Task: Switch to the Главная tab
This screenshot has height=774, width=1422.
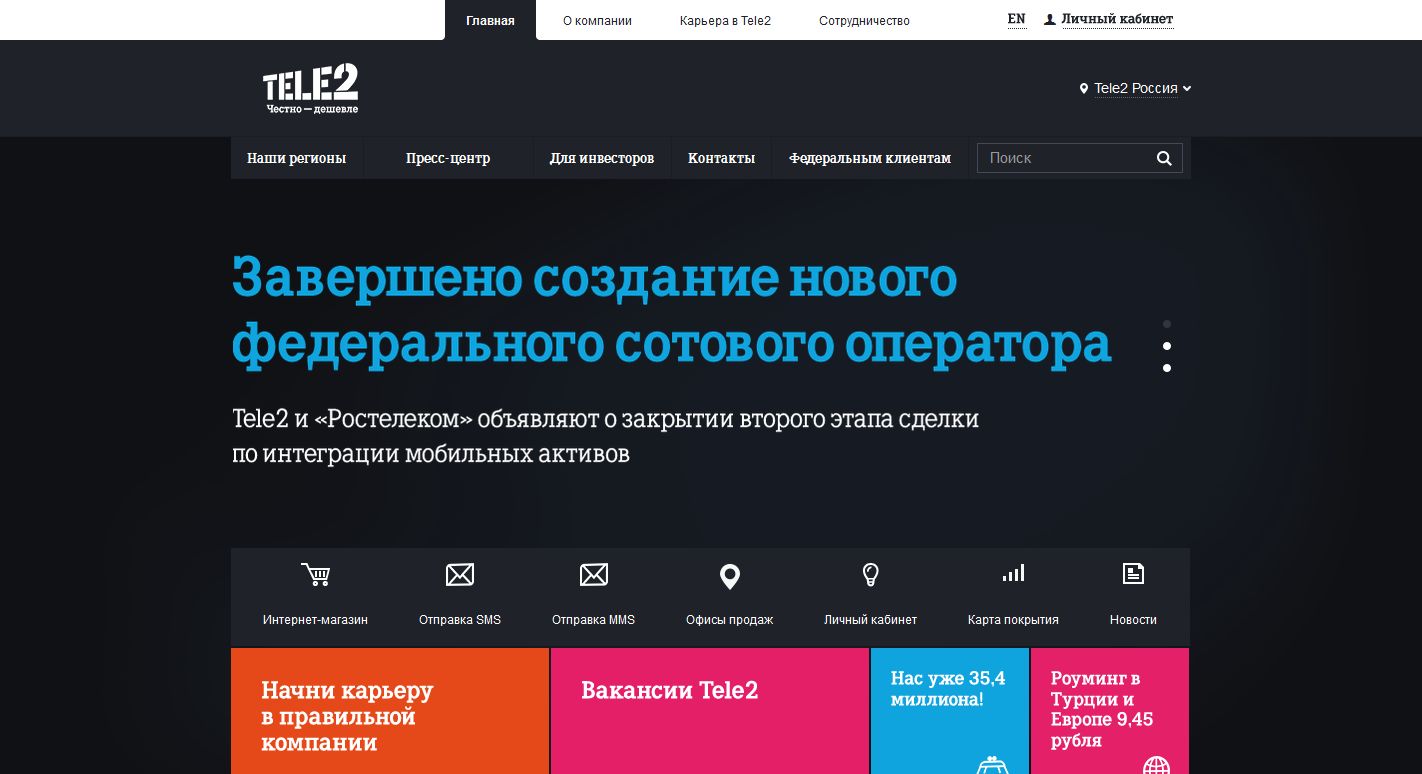Action: [490, 20]
